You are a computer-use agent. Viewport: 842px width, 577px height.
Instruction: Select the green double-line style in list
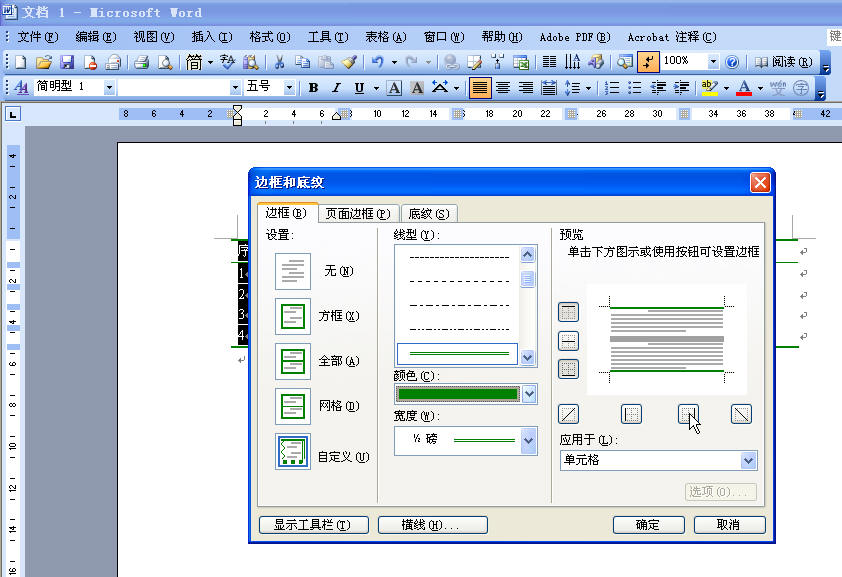[457, 354]
